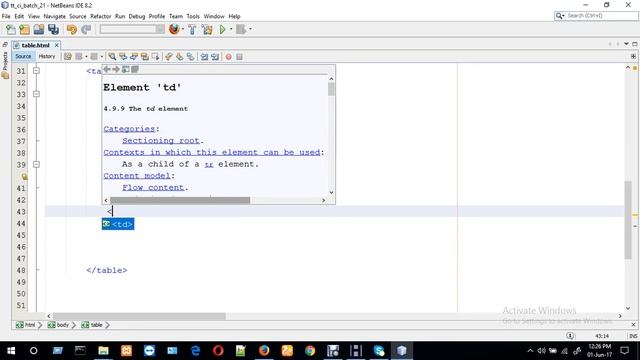Viewport: 640px width, 360px height.
Task: Click the Save All toolbar icon
Action: [53, 29]
